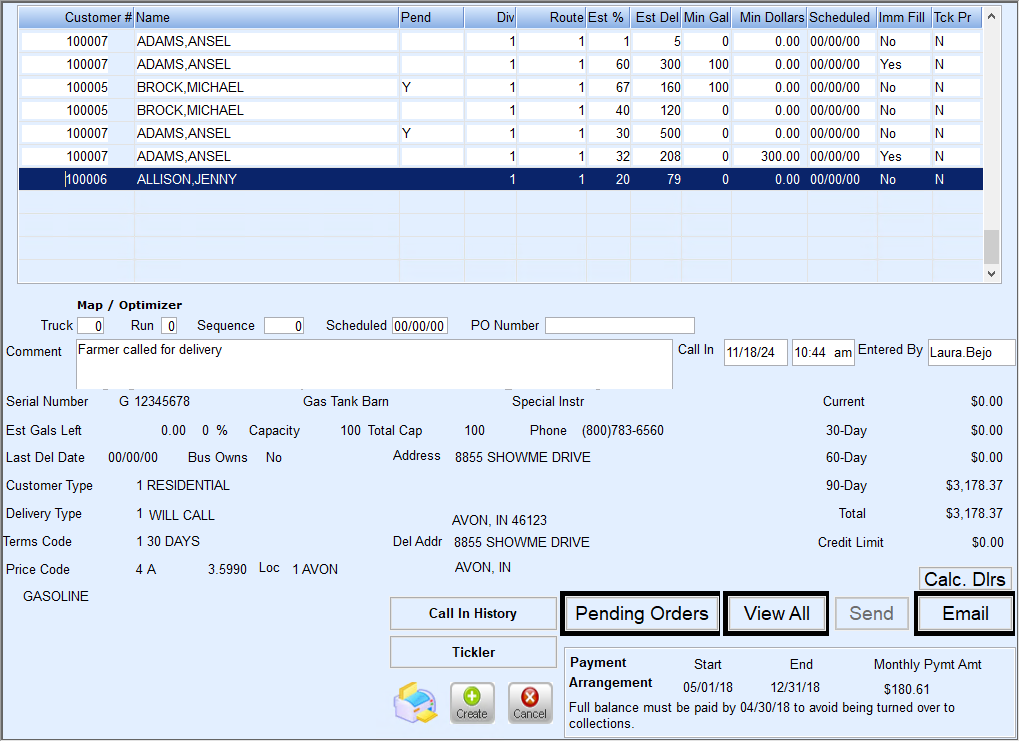Click the Terms Code 30 DAYS value
1019x741 pixels.
click(x=173, y=541)
